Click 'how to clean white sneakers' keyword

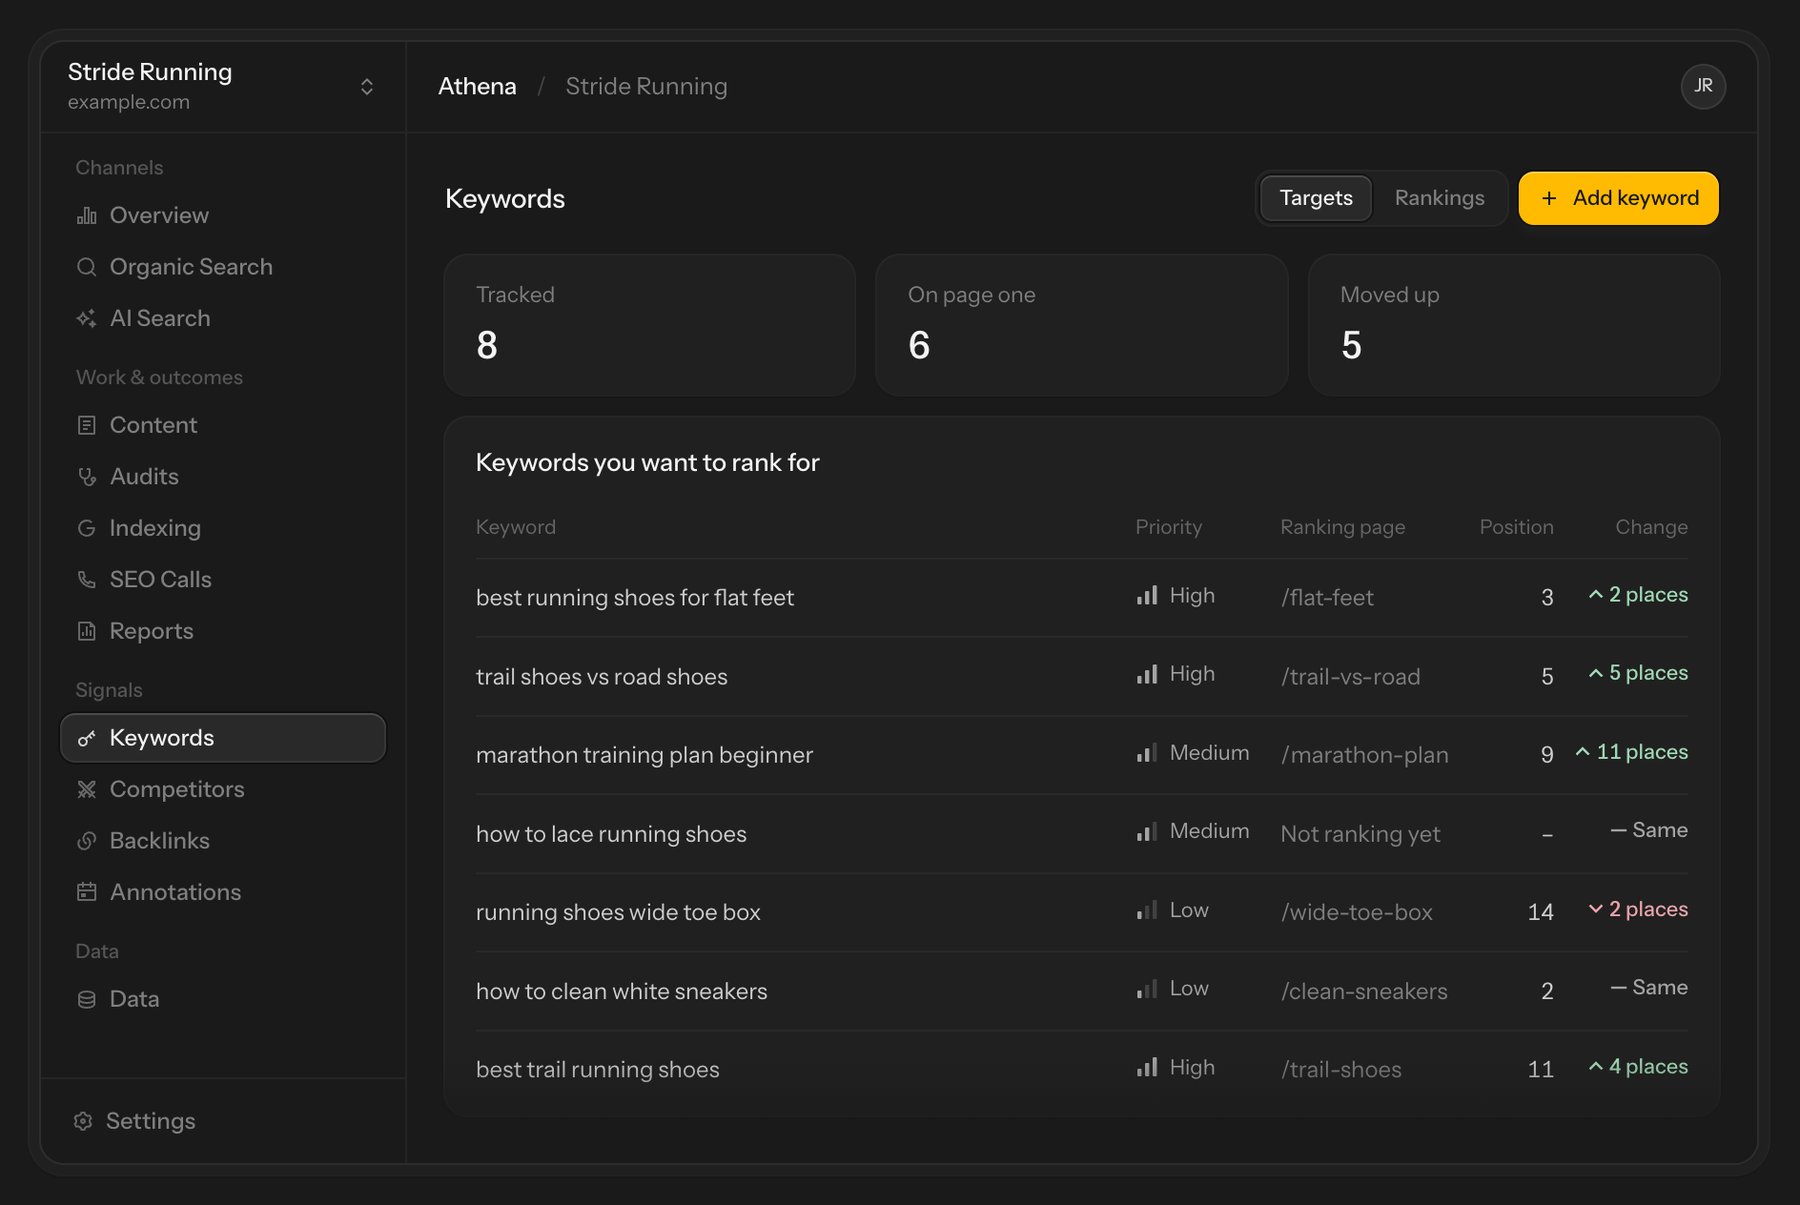[621, 991]
